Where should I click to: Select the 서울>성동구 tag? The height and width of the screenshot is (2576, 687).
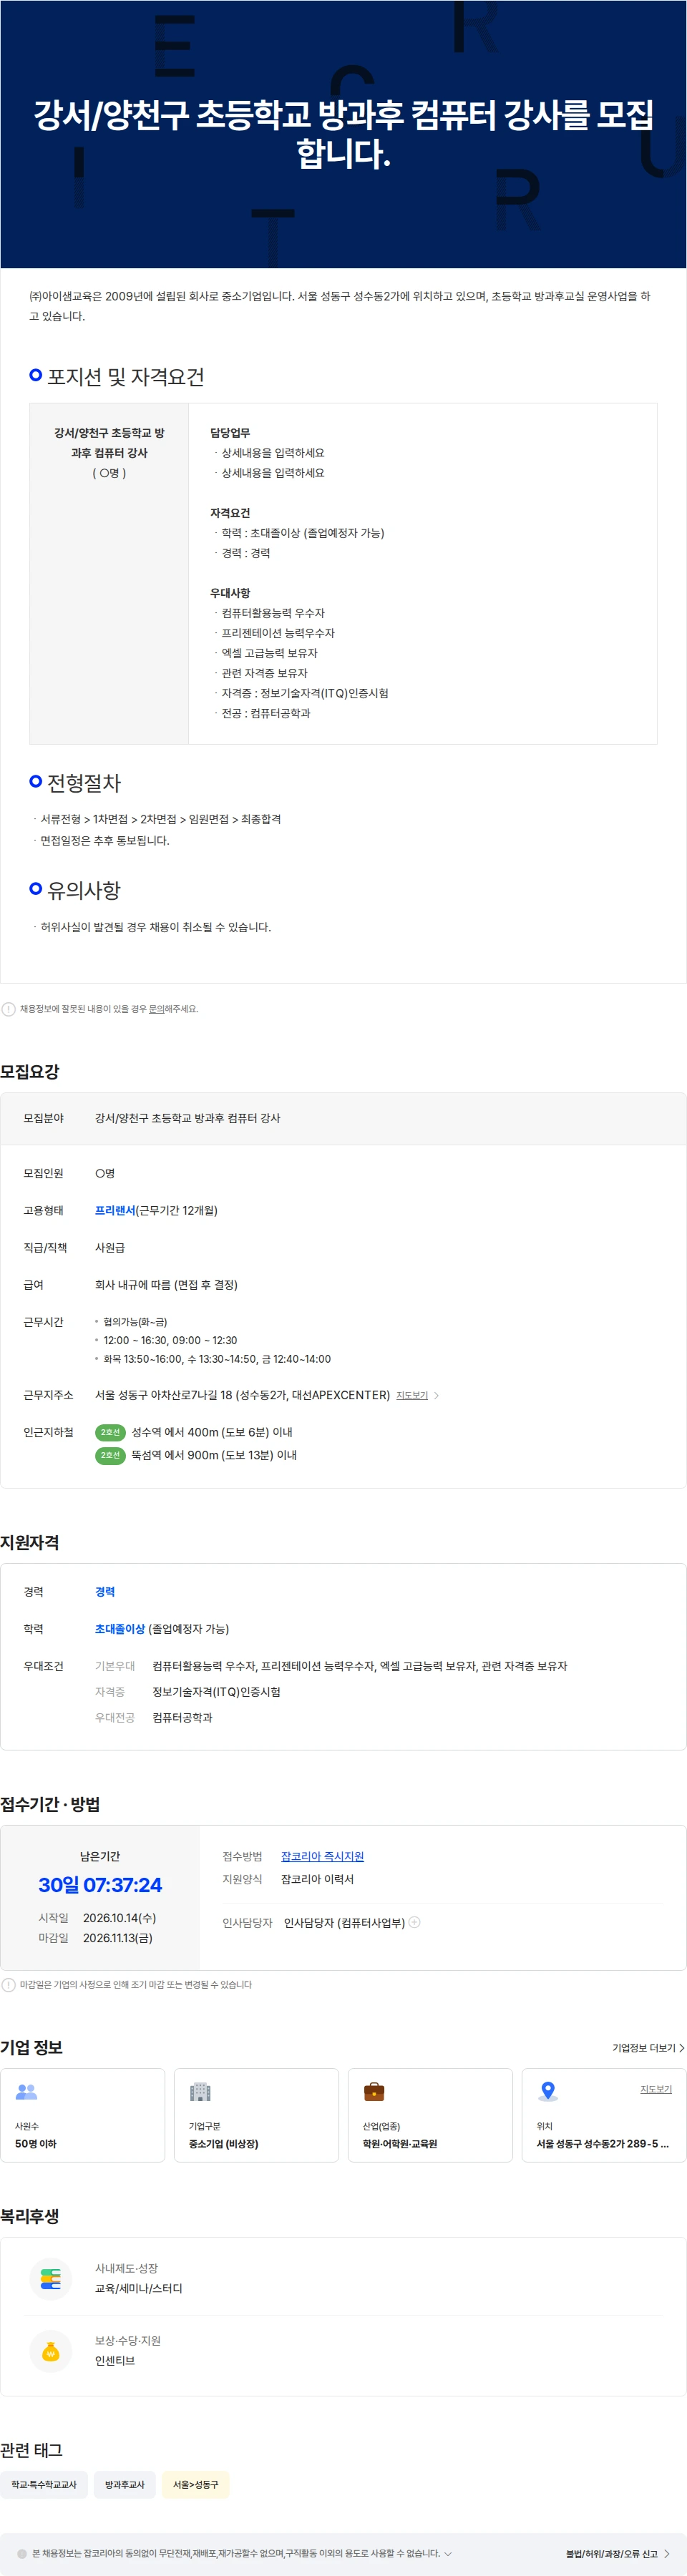pyautogui.click(x=196, y=2484)
